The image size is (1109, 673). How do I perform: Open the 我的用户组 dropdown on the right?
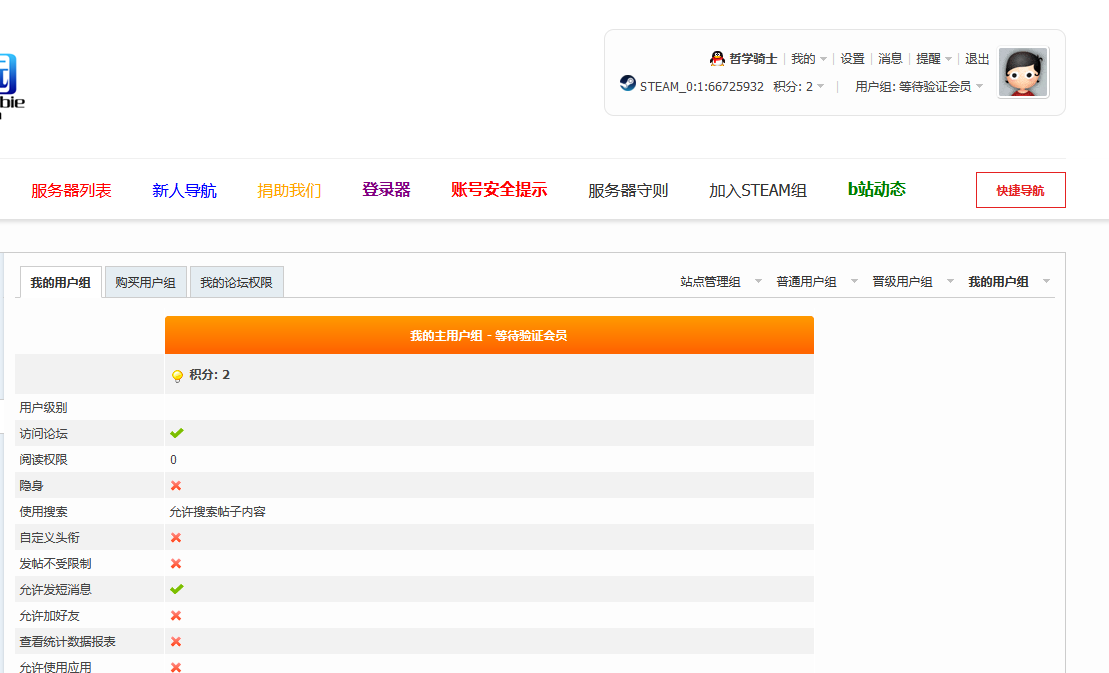pyautogui.click(x=1009, y=281)
